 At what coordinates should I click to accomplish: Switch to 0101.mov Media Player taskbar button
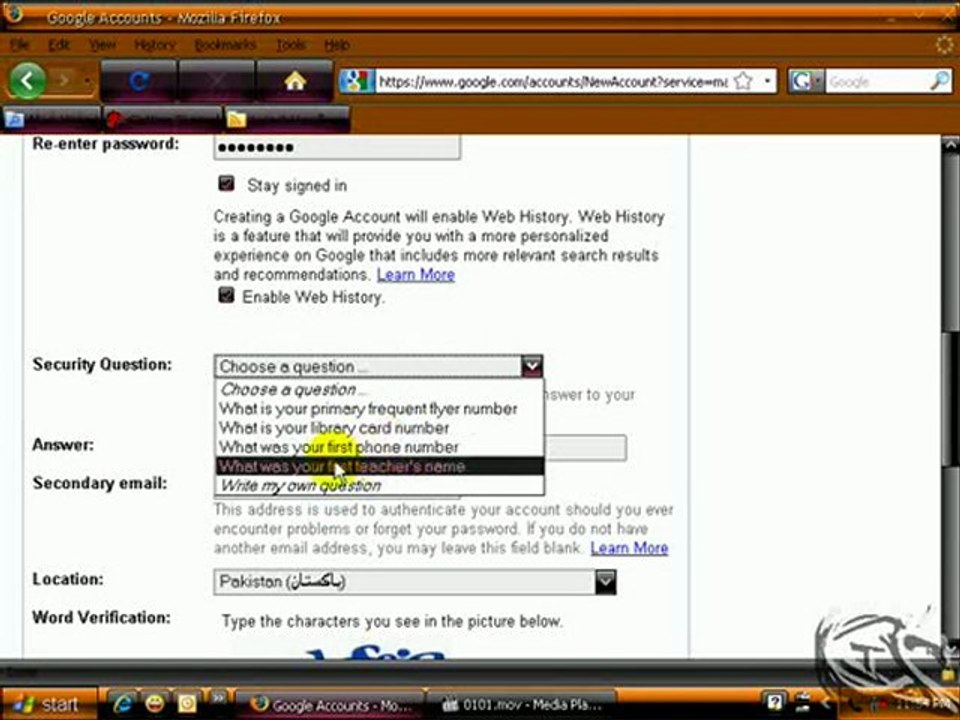click(x=522, y=705)
